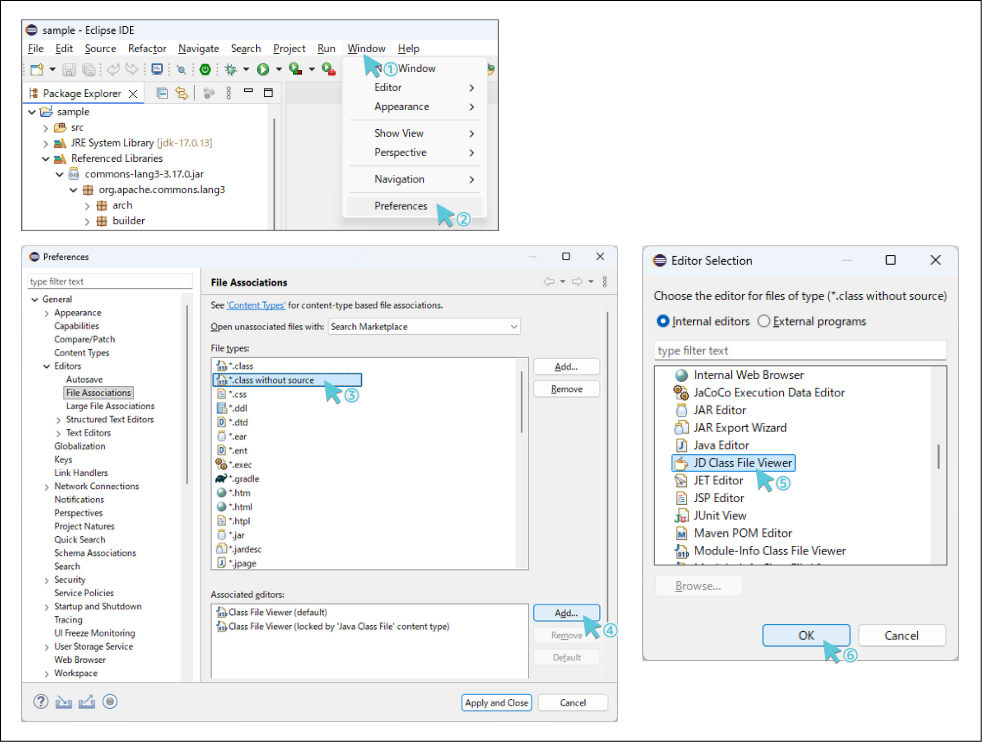Select the JD Class File Viewer editor
The width and height of the screenshot is (982, 742).
click(742, 463)
